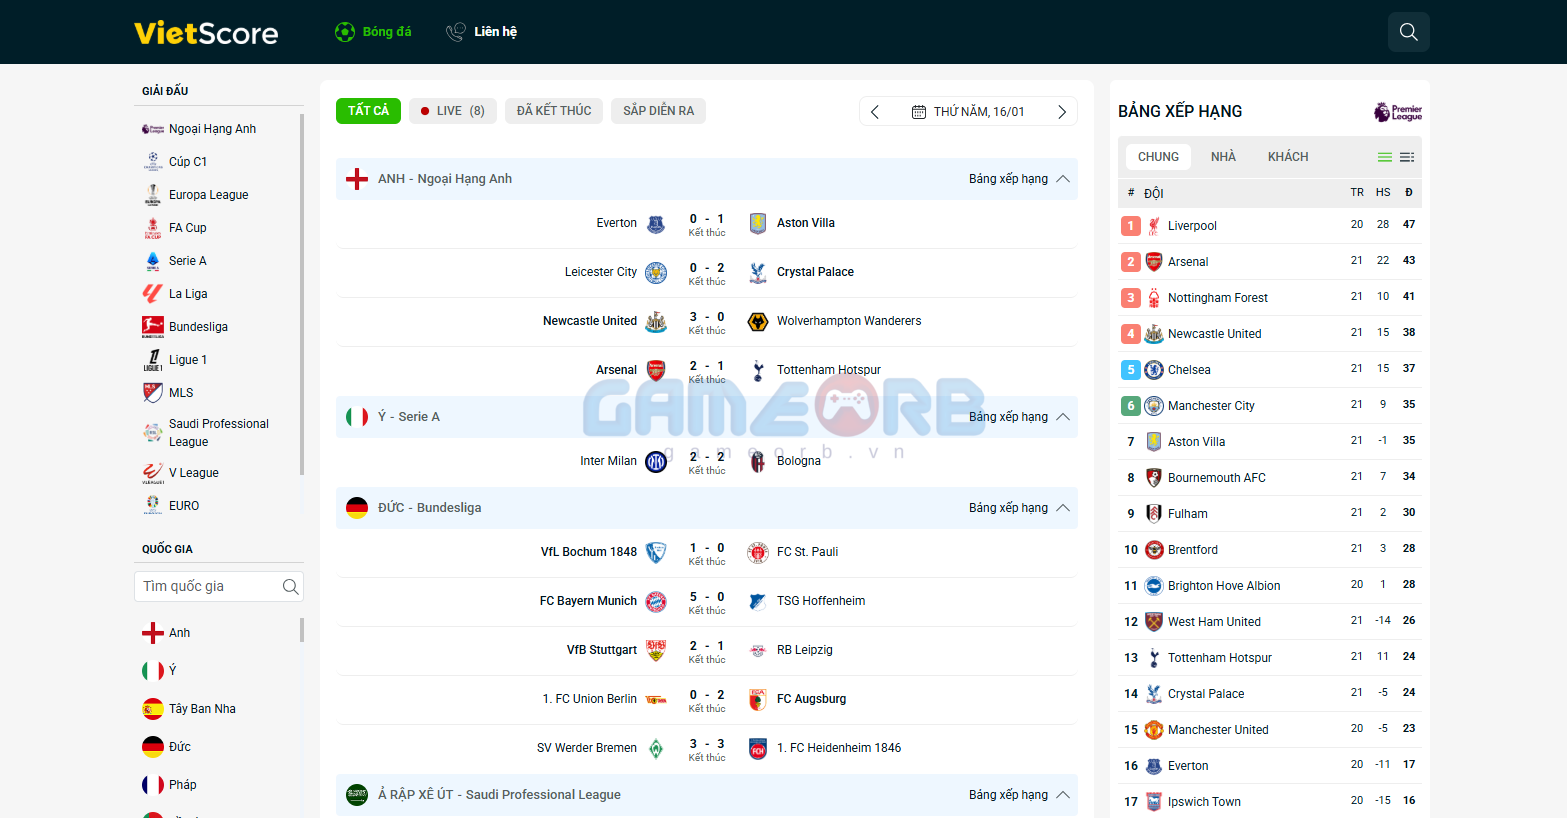Click the Chelsea crest in standings
Screen dimensions: 1567x818
(1154, 370)
